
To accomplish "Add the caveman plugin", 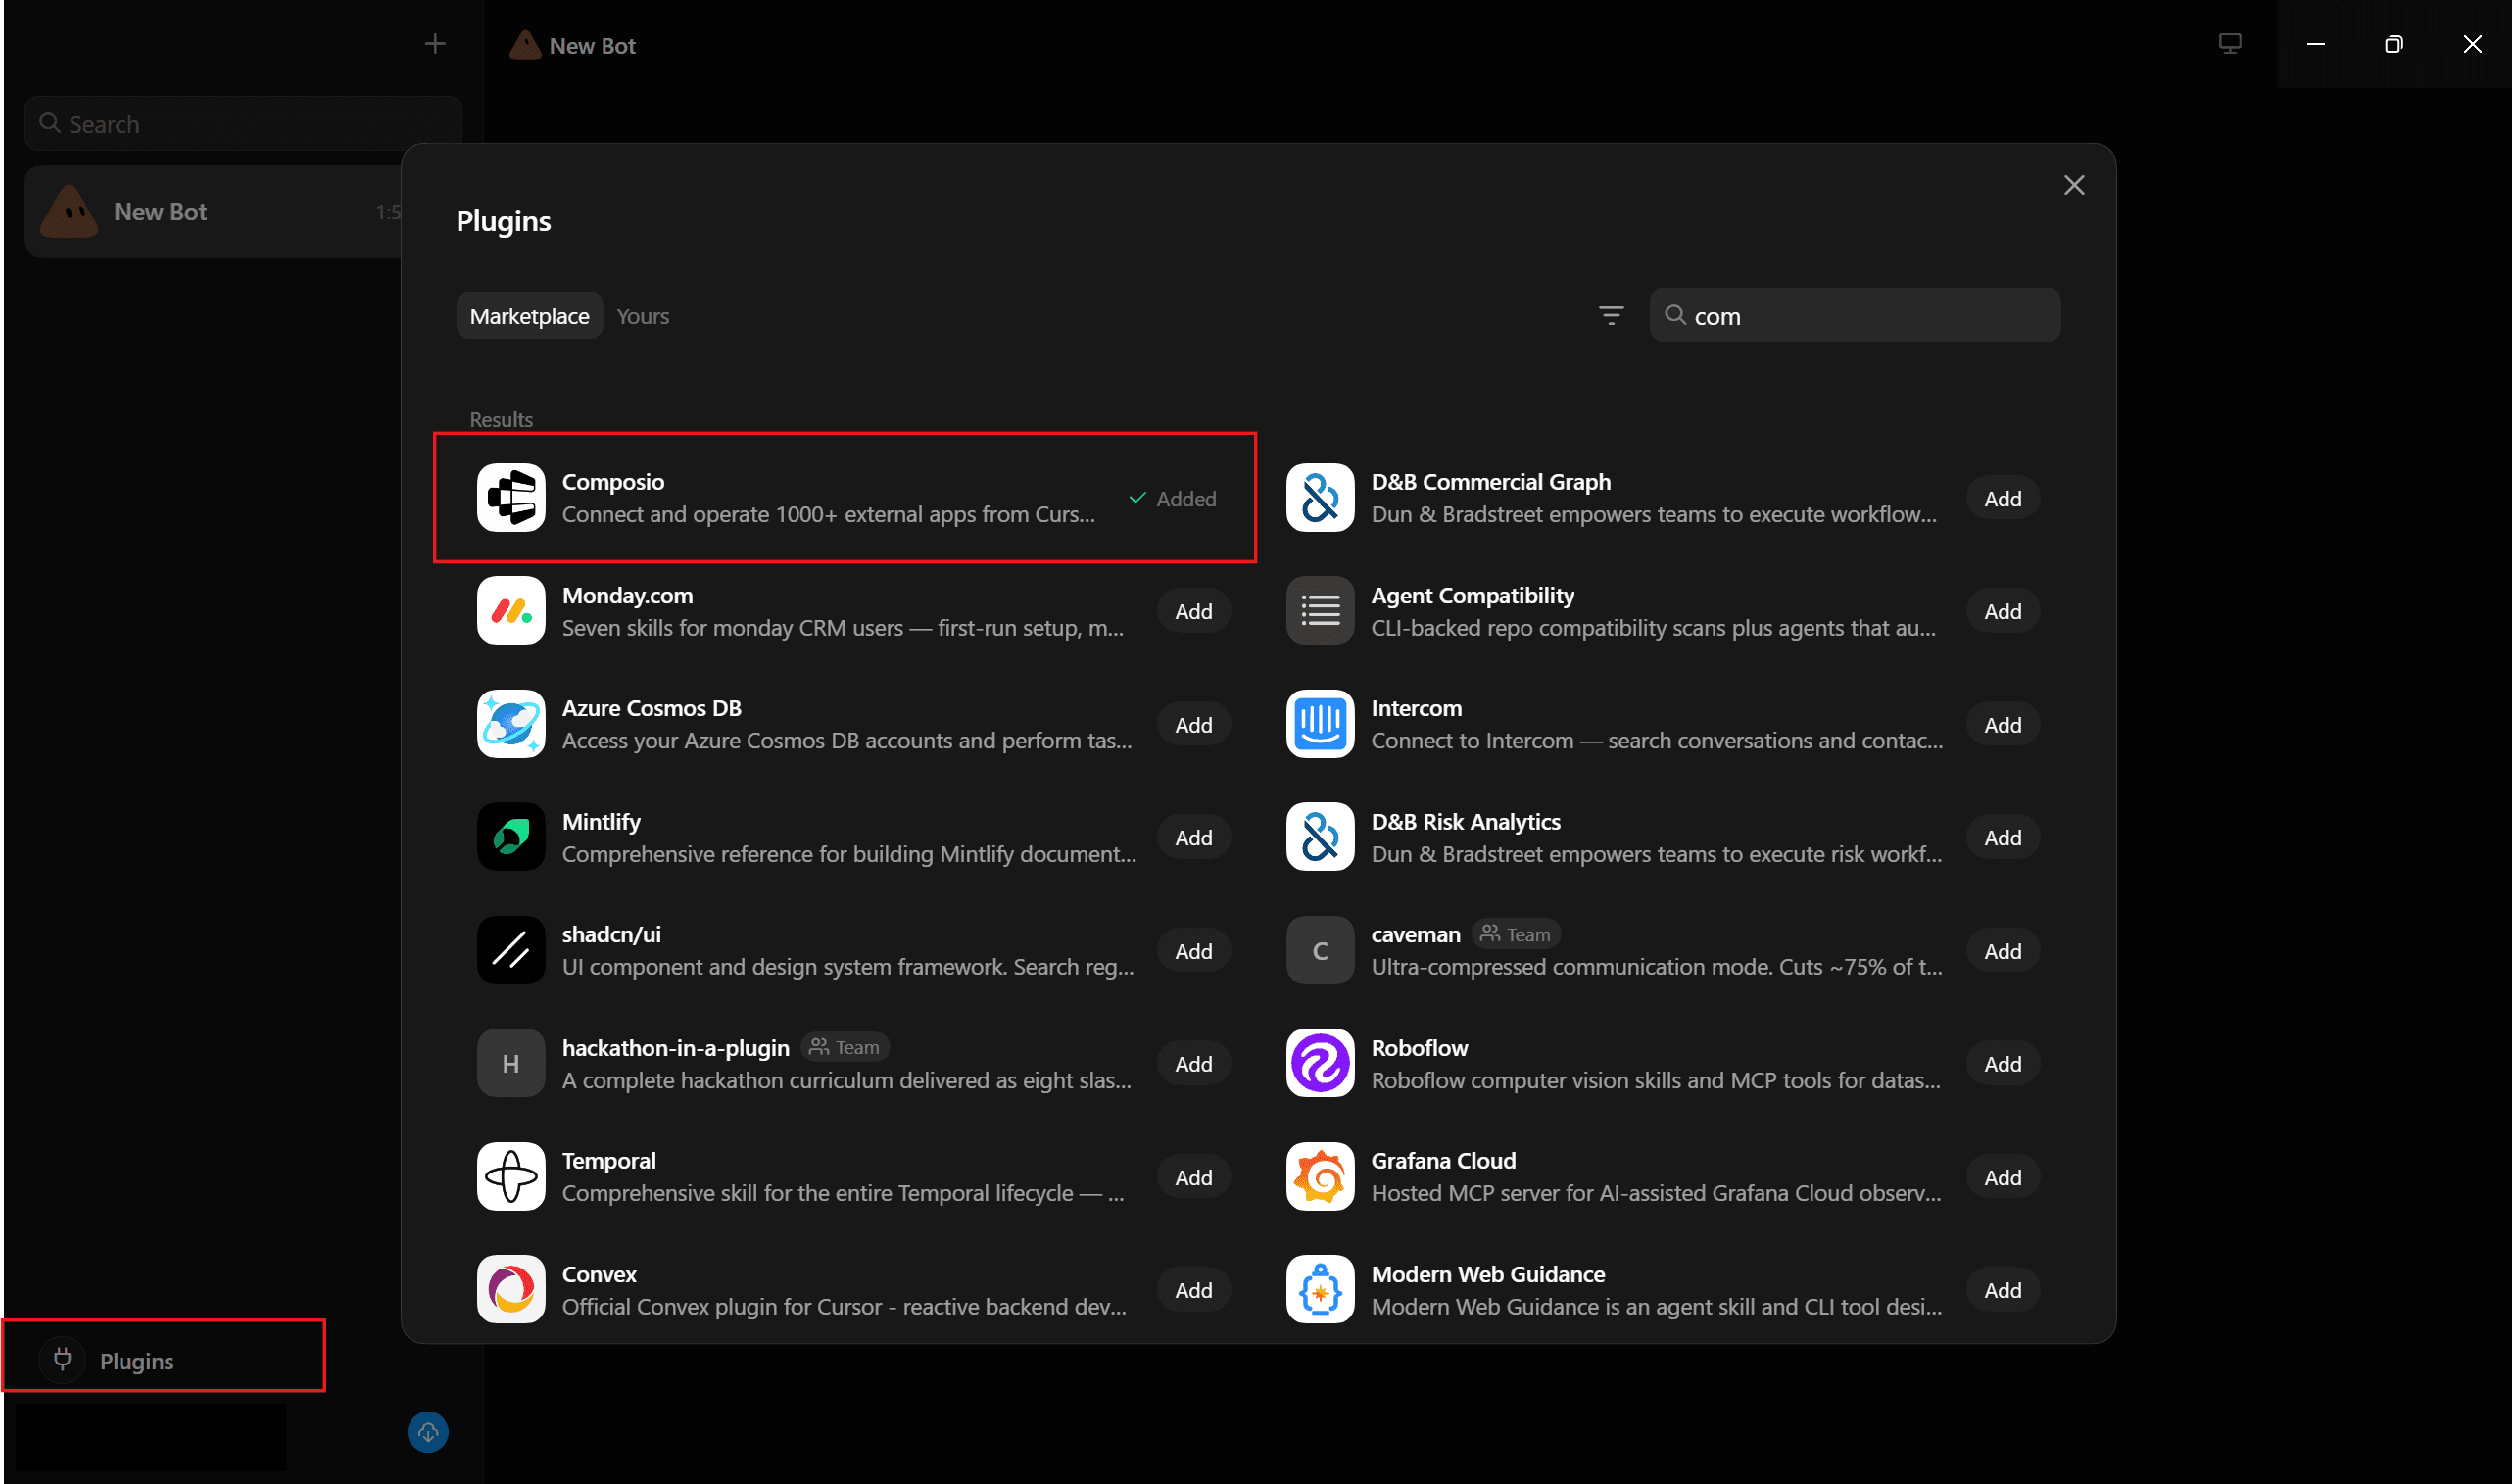I will click(x=2003, y=951).
